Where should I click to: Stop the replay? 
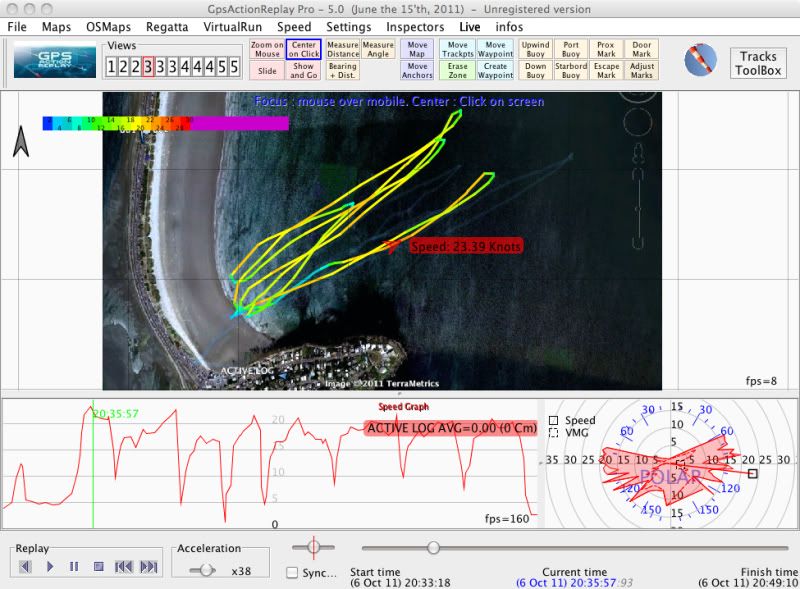[x=99, y=567]
